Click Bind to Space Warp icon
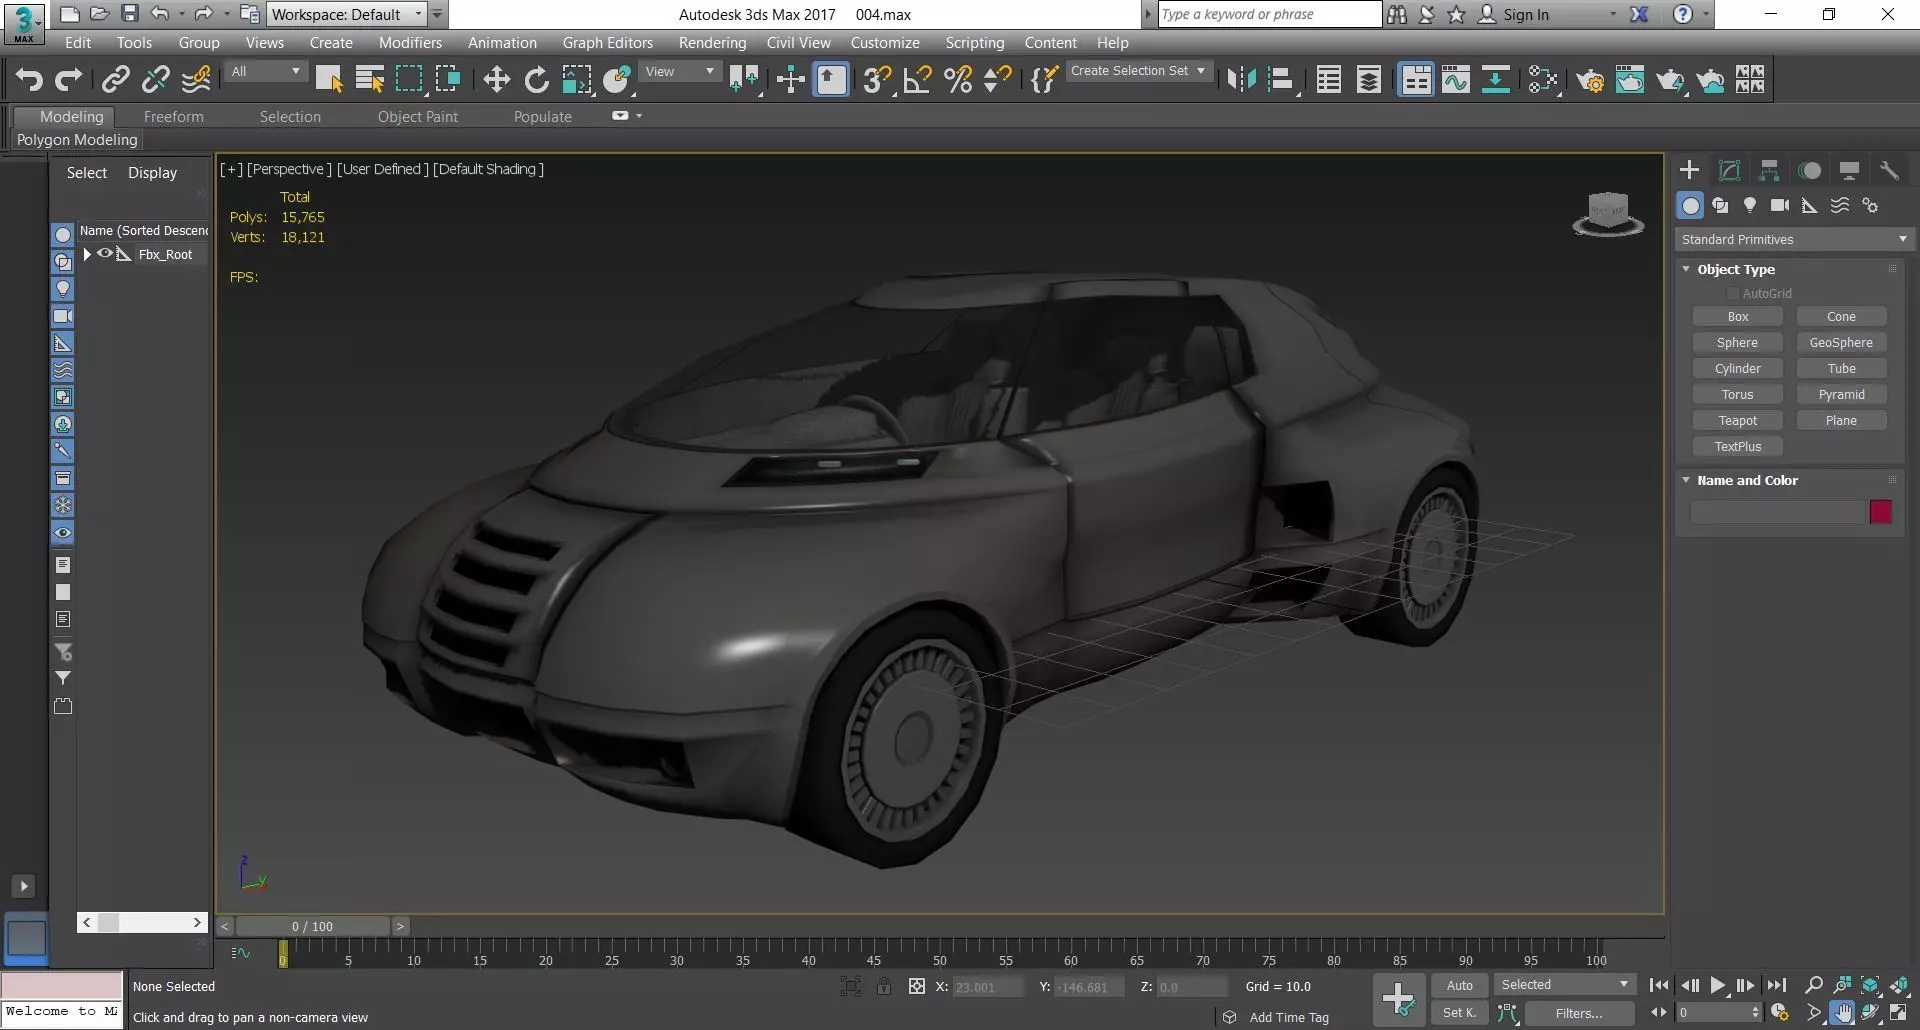 196,80
